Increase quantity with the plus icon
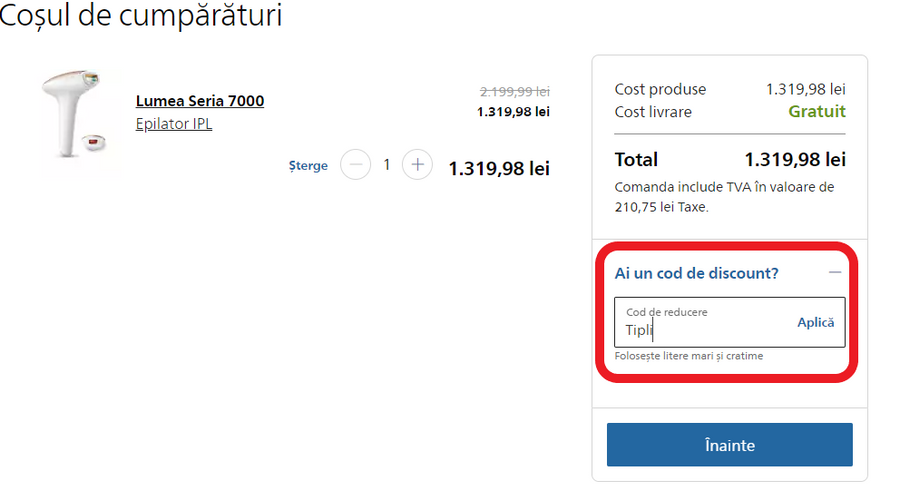This screenshot has height=492, width=900. click(x=417, y=165)
